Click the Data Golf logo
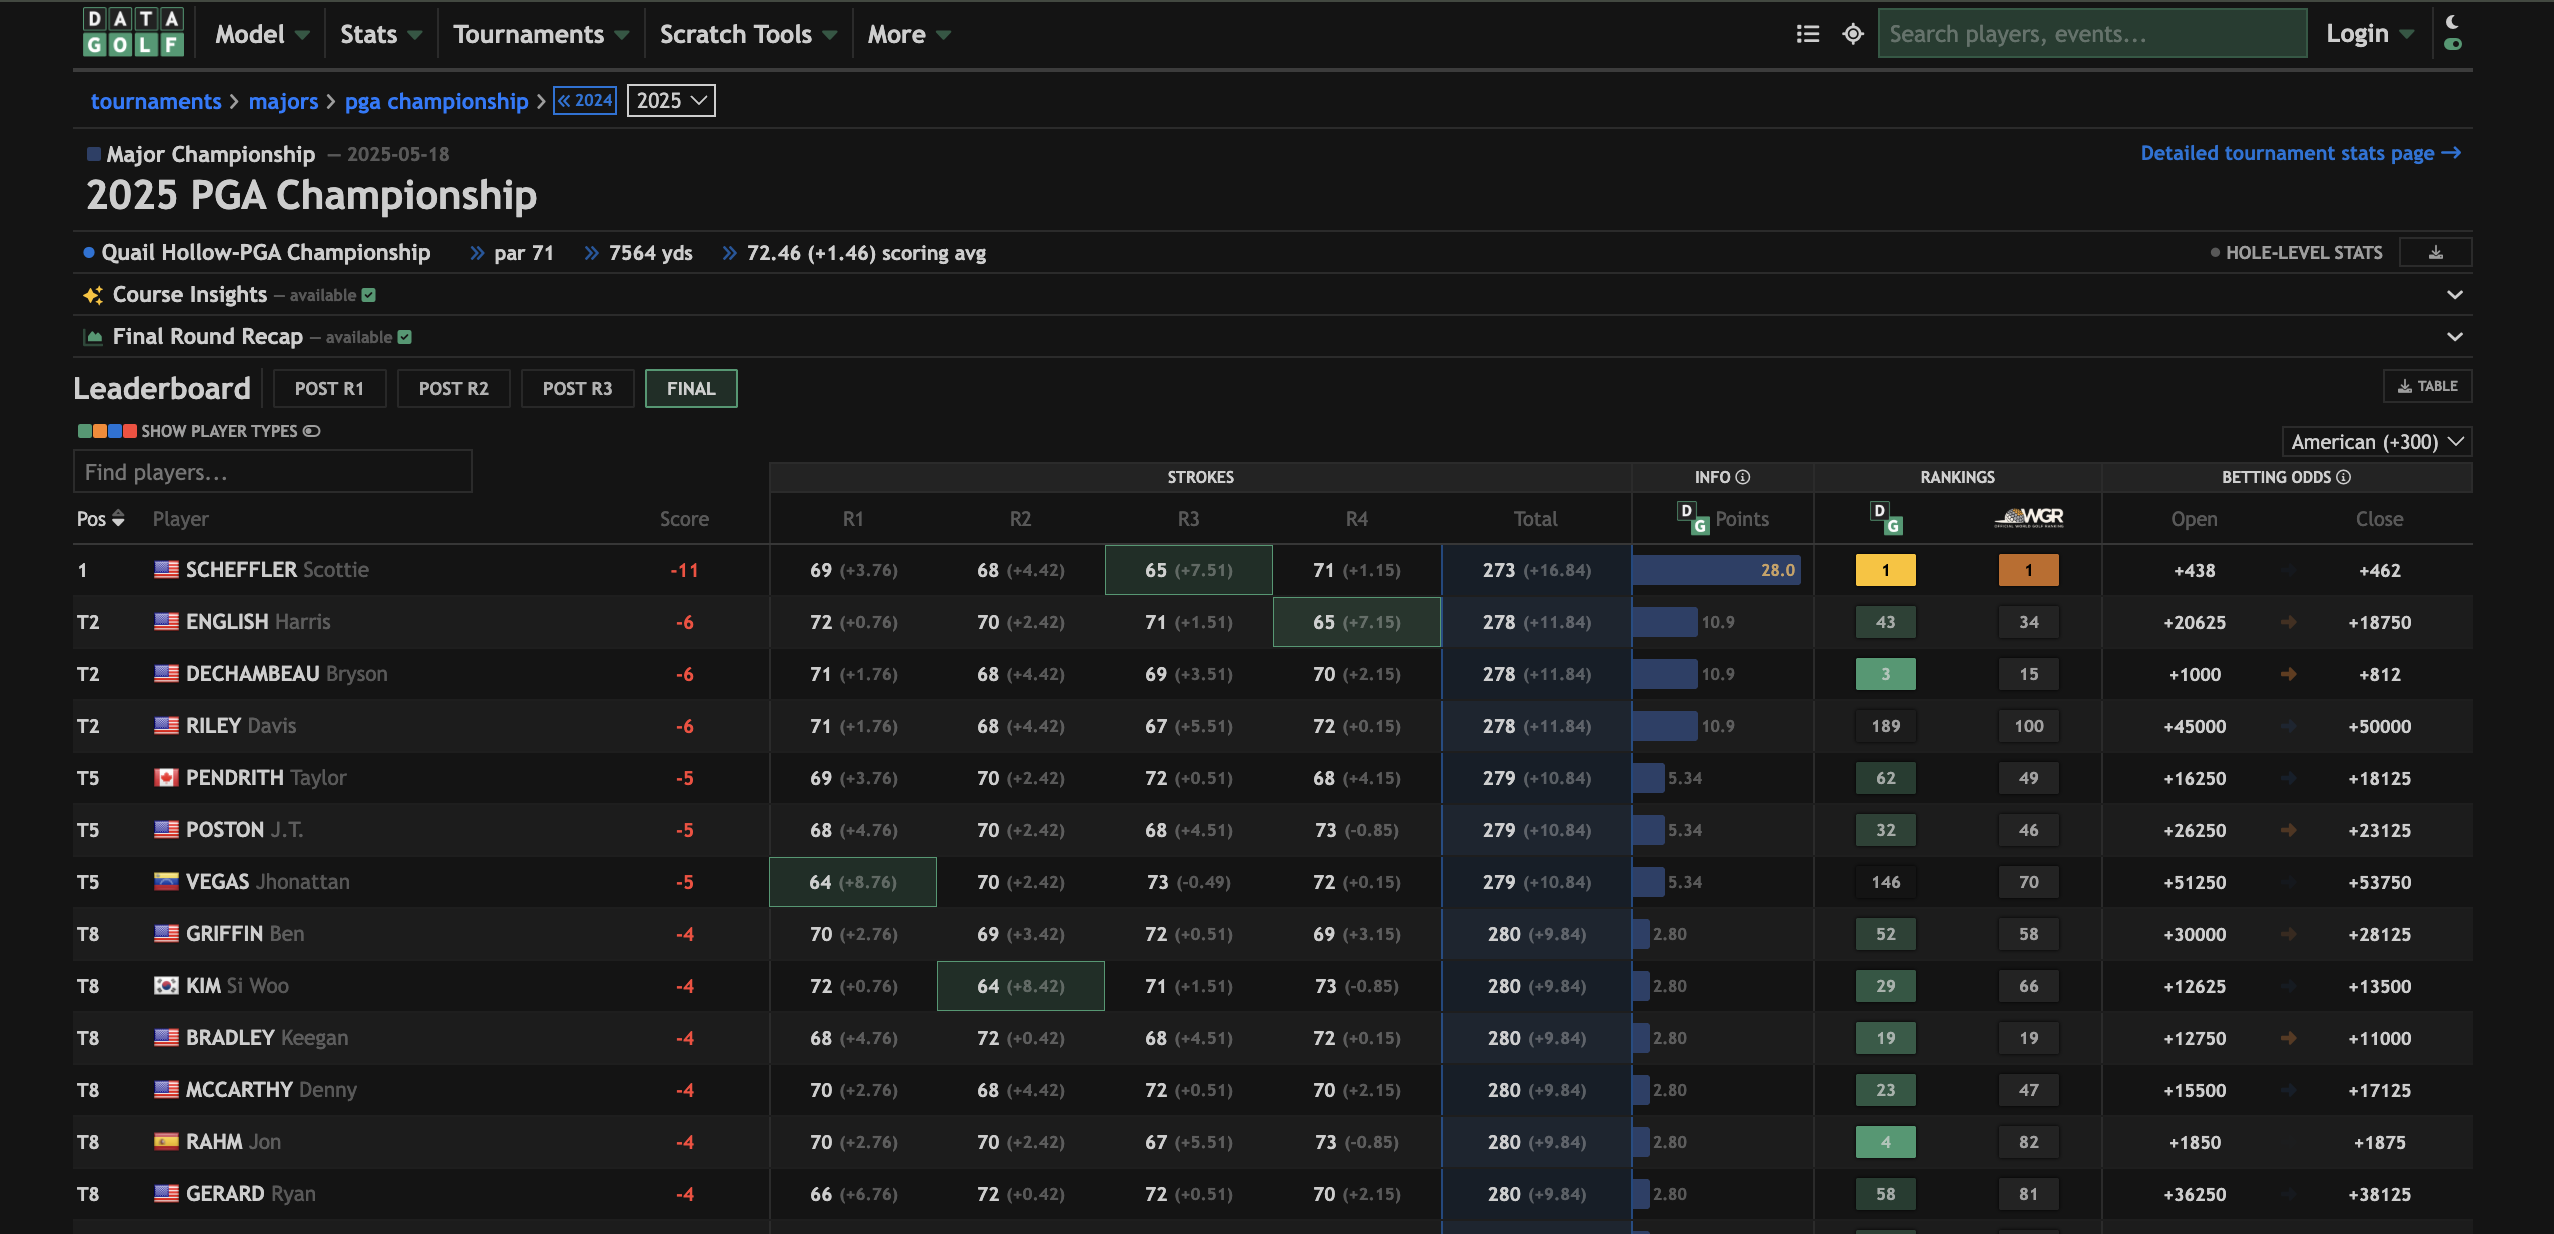2554x1234 pixels. coord(133,33)
